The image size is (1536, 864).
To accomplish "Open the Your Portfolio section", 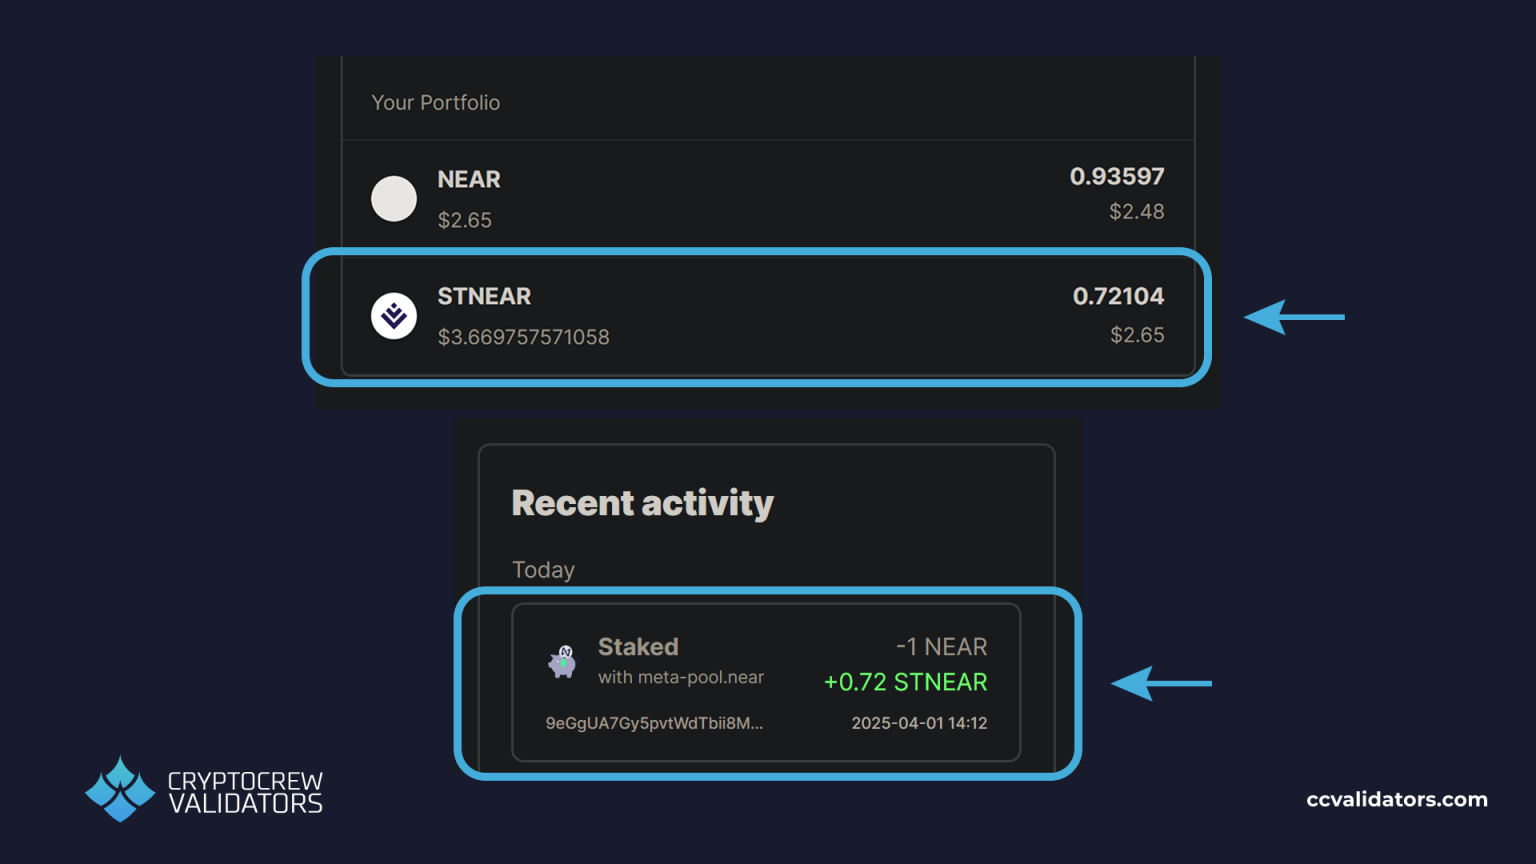I will (x=436, y=102).
